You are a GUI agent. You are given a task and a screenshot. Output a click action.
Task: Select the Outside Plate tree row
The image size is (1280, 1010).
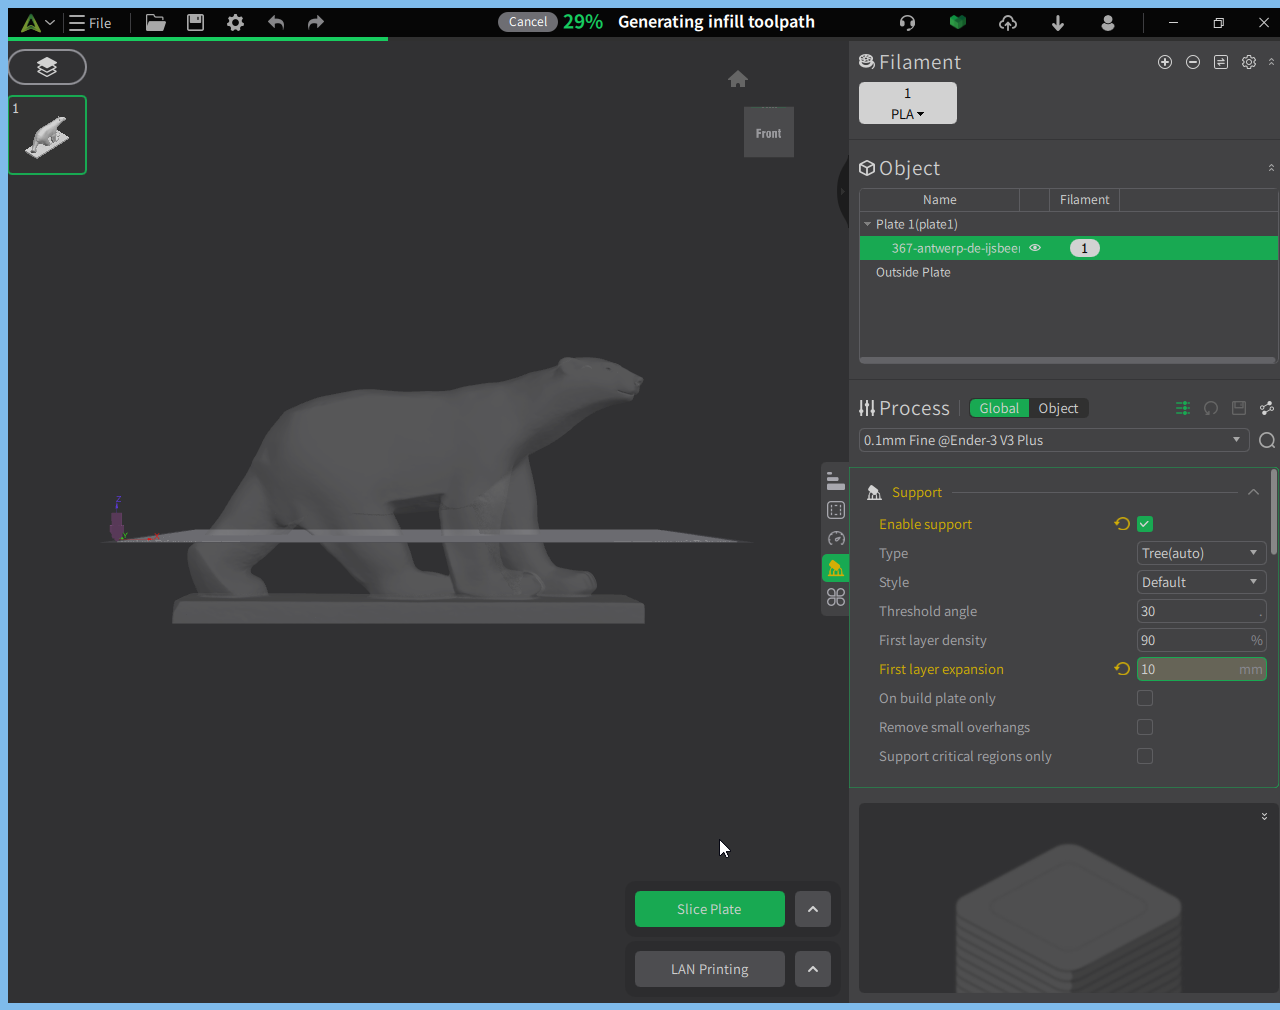1068,272
